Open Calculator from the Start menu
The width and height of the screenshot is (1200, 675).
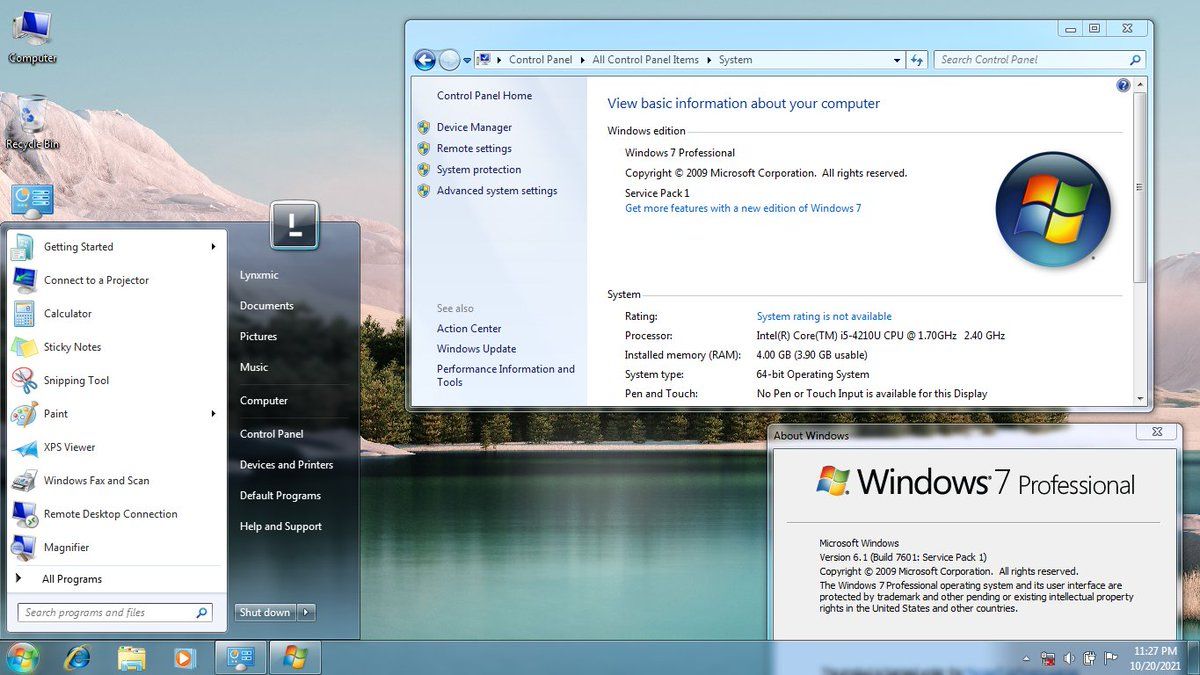[67, 314]
